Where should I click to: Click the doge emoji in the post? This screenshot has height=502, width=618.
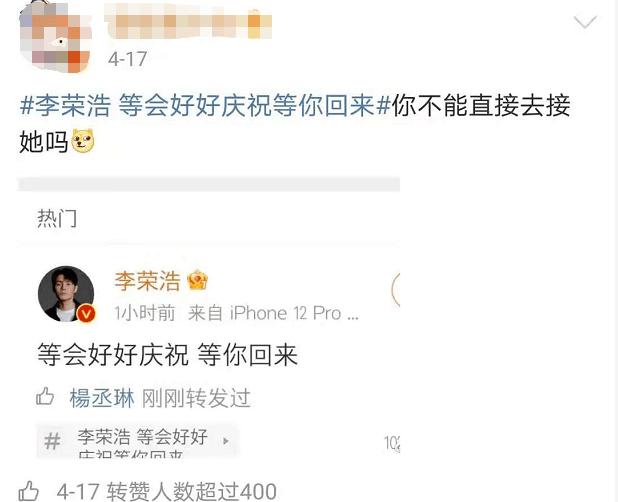click(x=83, y=141)
